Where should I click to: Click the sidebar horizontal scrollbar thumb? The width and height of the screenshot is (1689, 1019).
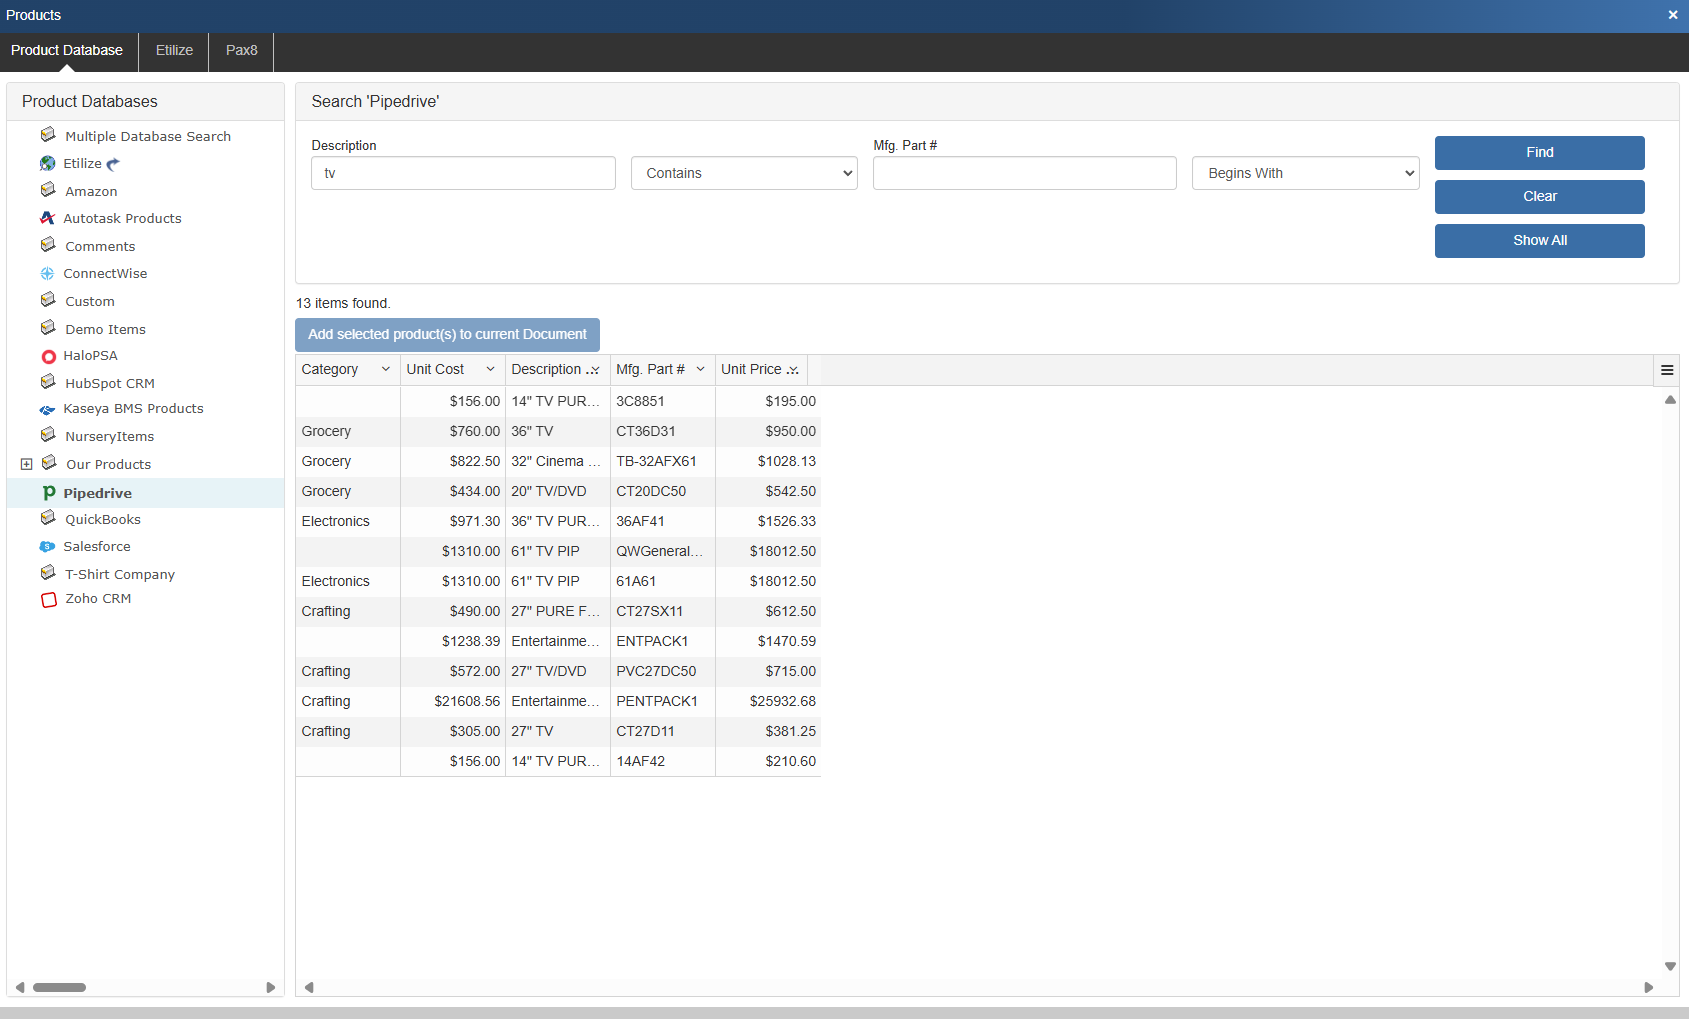point(59,987)
